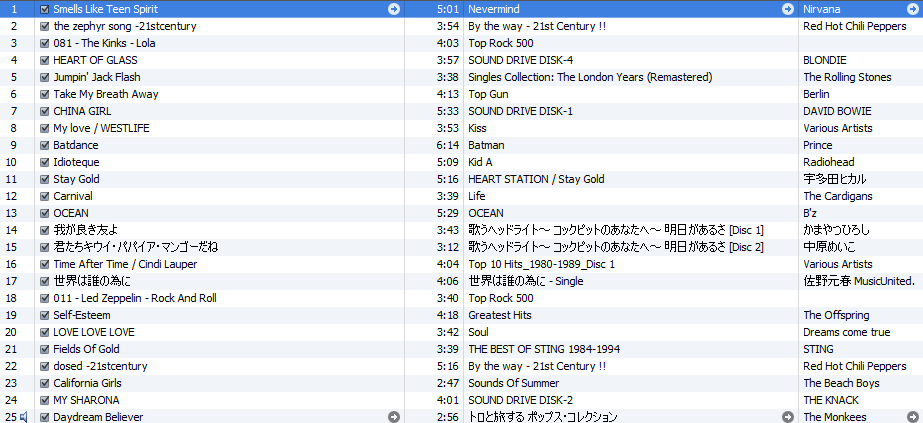The height and width of the screenshot is (423, 923).
Task: Click the DAVID BOWIE artist cell
Action: pyautogui.click(x=837, y=111)
